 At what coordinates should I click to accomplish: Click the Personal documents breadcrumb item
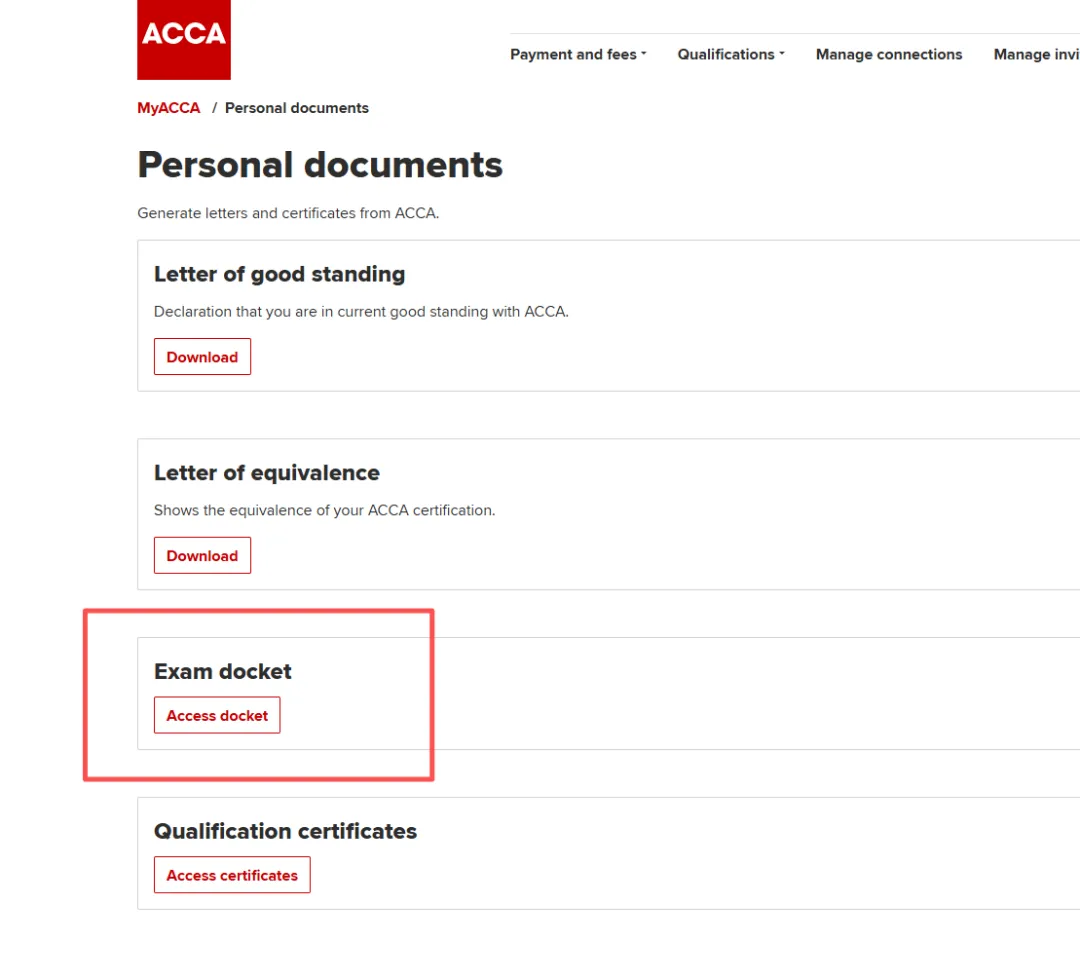pos(297,108)
